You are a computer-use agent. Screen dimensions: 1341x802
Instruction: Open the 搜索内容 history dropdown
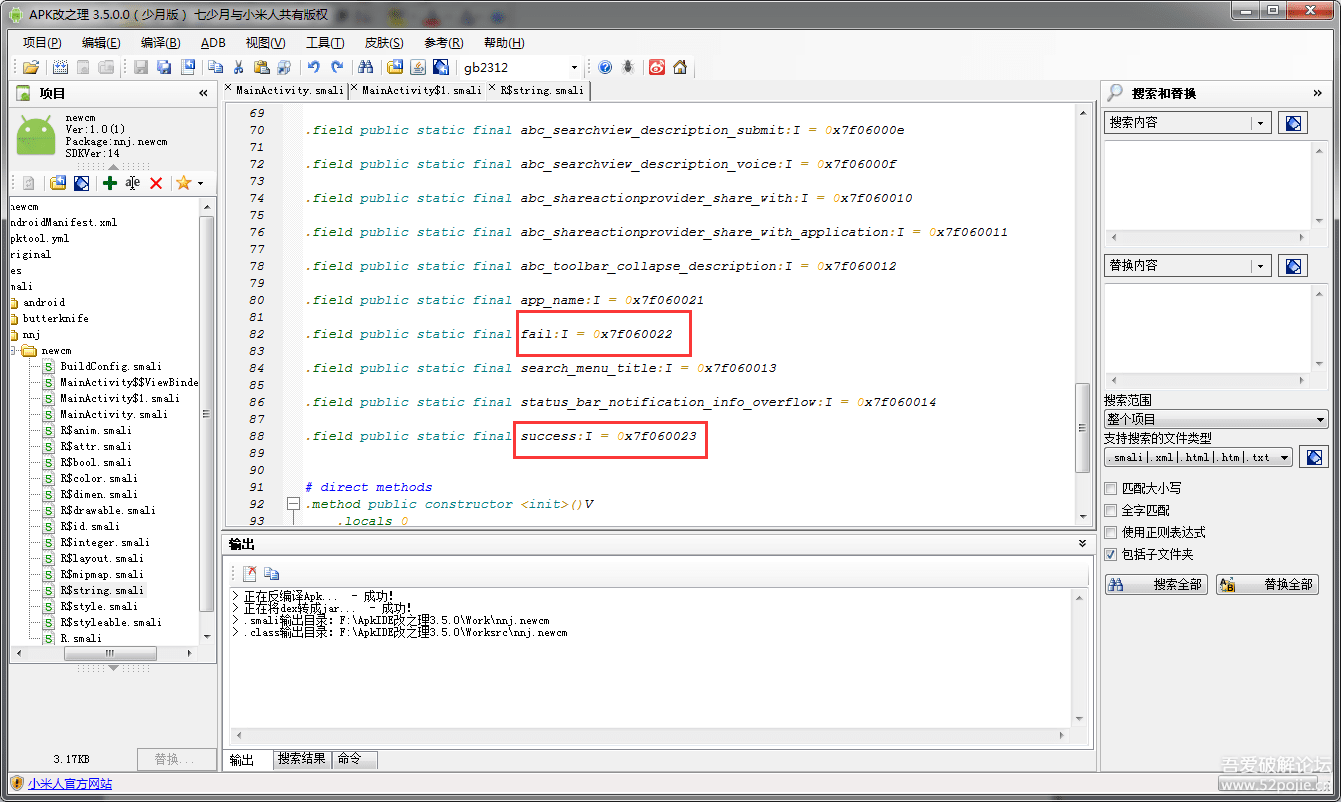click(x=1261, y=123)
